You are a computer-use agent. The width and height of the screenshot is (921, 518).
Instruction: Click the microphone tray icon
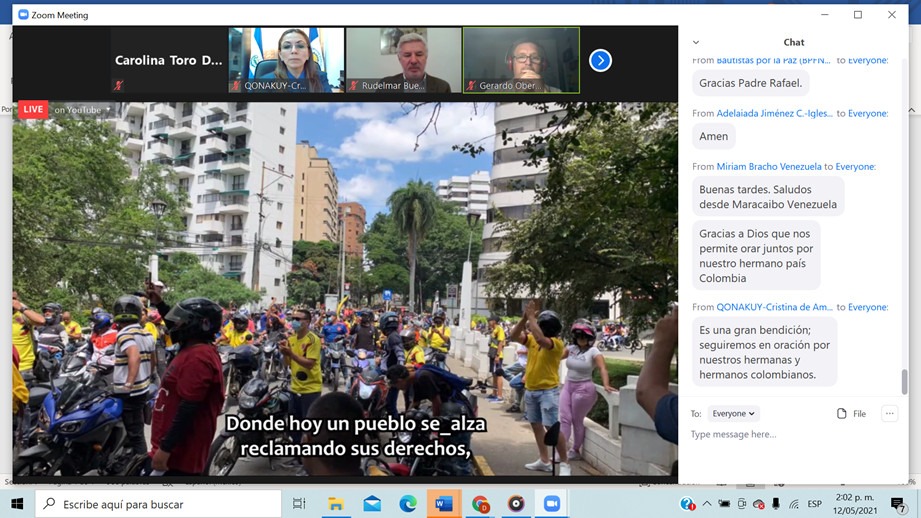776,504
